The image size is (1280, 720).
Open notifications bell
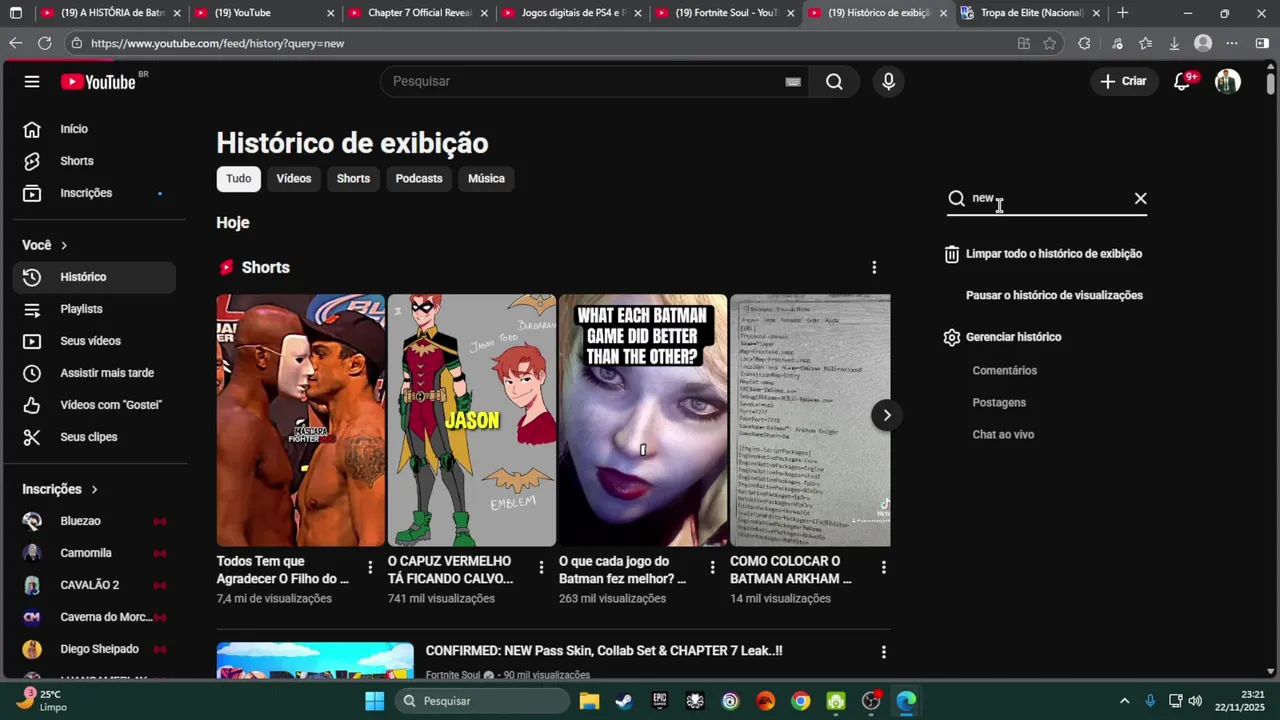point(1182,82)
